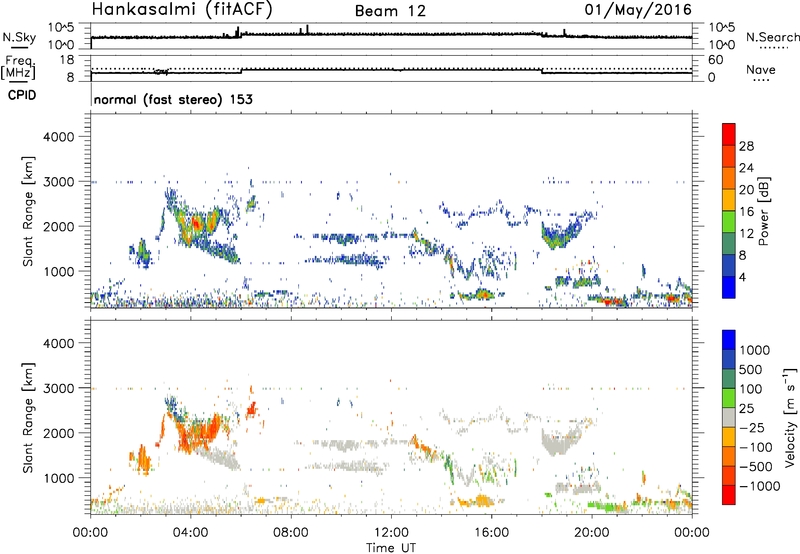Click the 2000 tick of velocity panel
Image resolution: width=800 pixels, height=554 pixels.
point(59,433)
